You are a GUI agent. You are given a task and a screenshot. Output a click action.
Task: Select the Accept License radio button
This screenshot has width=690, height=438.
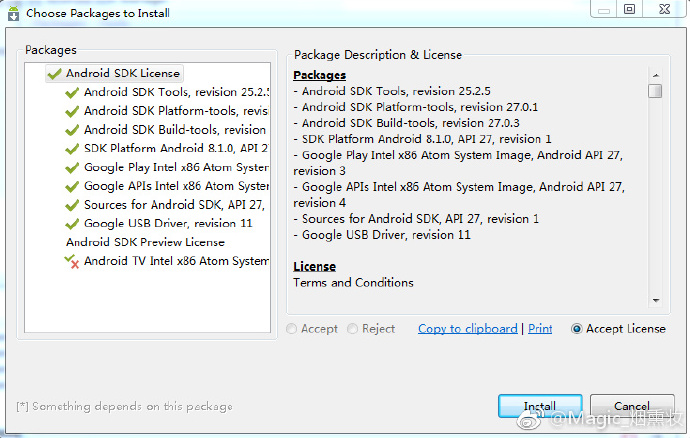tap(576, 329)
